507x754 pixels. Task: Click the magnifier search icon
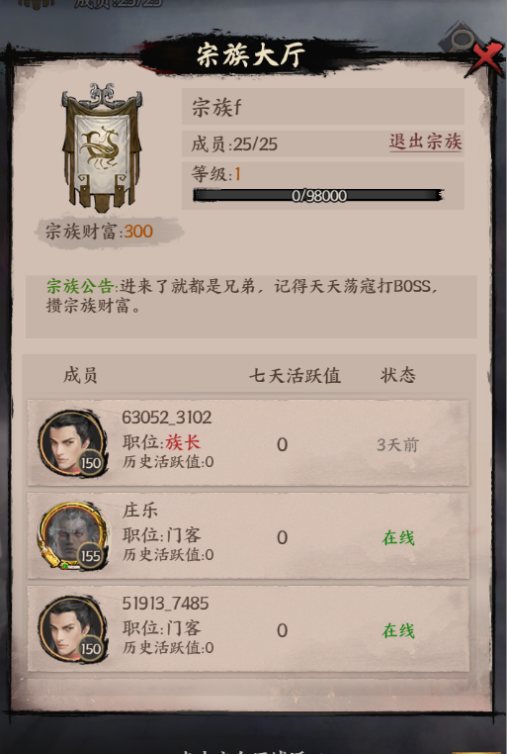(460, 38)
